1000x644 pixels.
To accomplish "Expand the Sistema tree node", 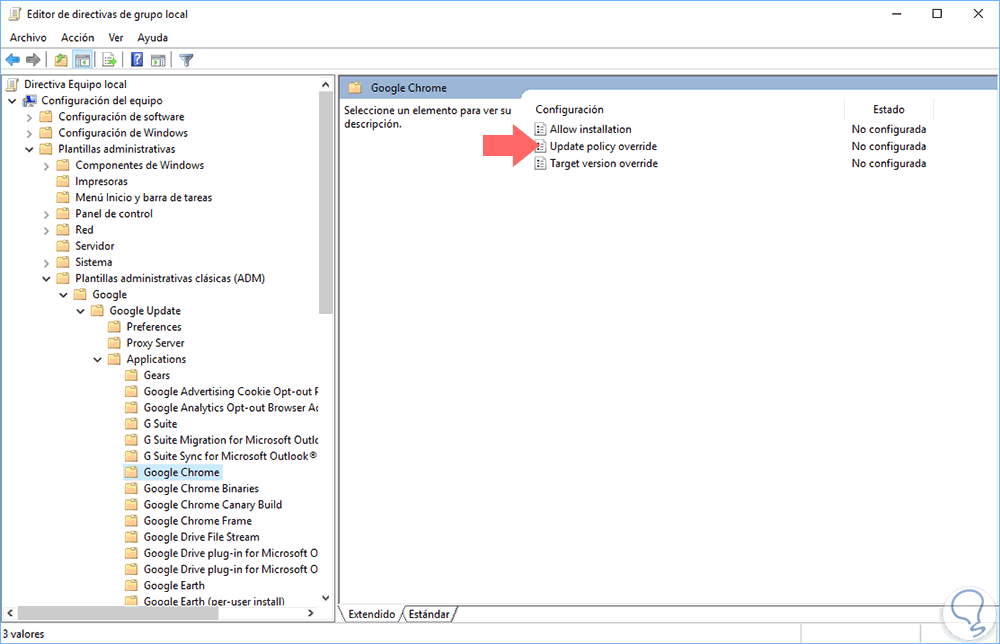I will pyautogui.click(x=47, y=263).
